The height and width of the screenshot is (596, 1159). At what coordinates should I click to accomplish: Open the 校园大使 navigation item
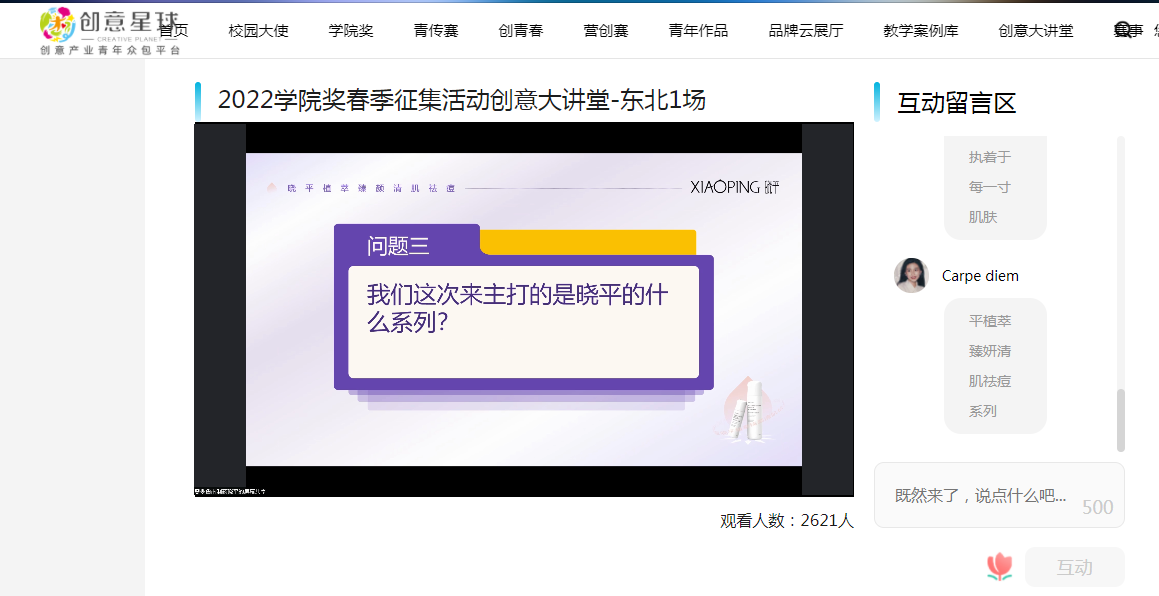click(x=258, y=30)
